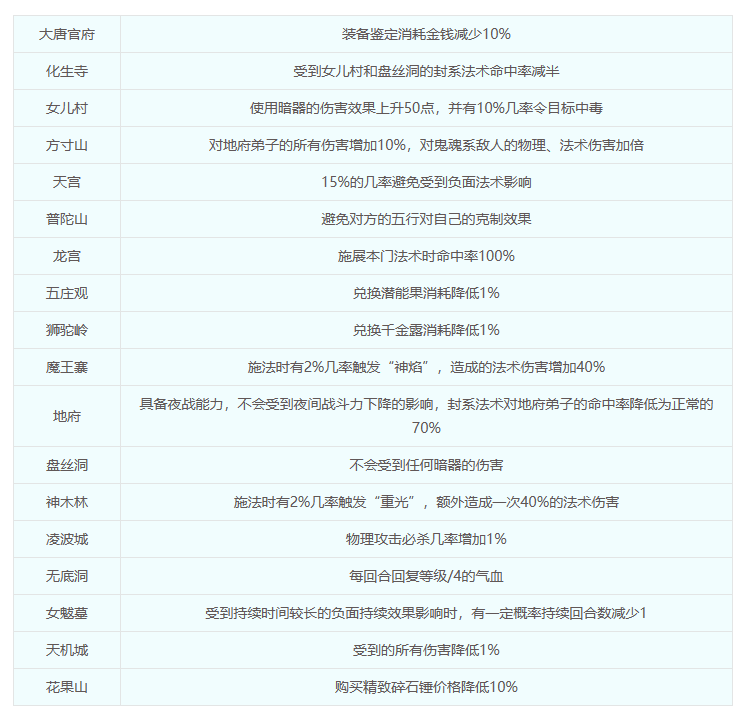Select the 大唐官府 table cell
This screenshot has height=717, width=742.
[67, 34]
